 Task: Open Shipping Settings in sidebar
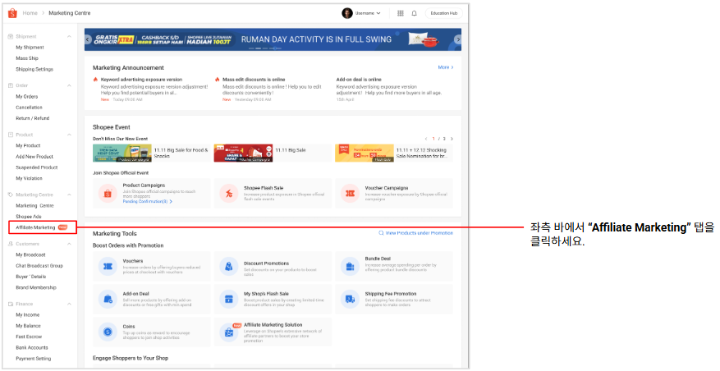(34, 69)
